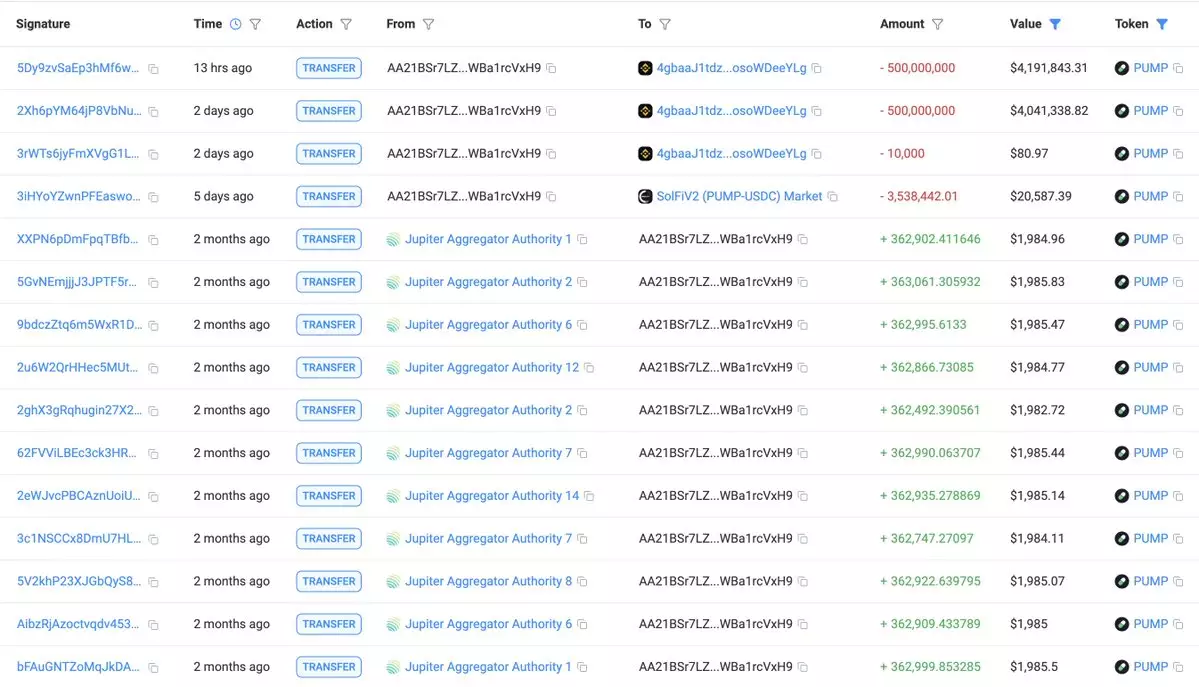1199x687 pixels.
Task: Copy PUMP token in the $1,985.07 row
Action: point(1178,582)
